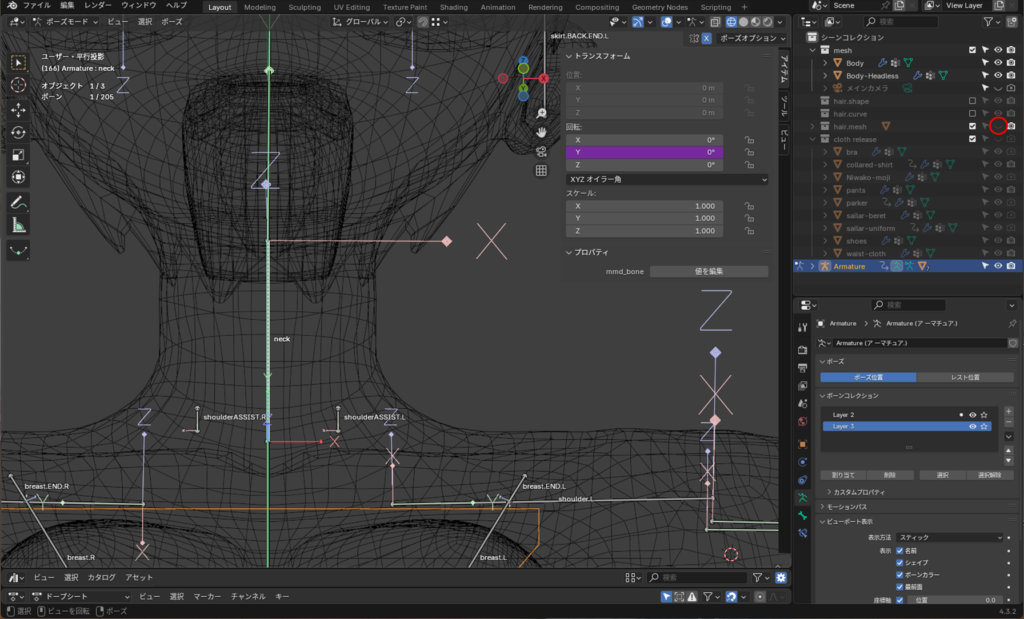The height and width of the screenshot is (619, 1024).
Task: Select the Rotate tool in viewport toolbar
Action: coord(18,131)
